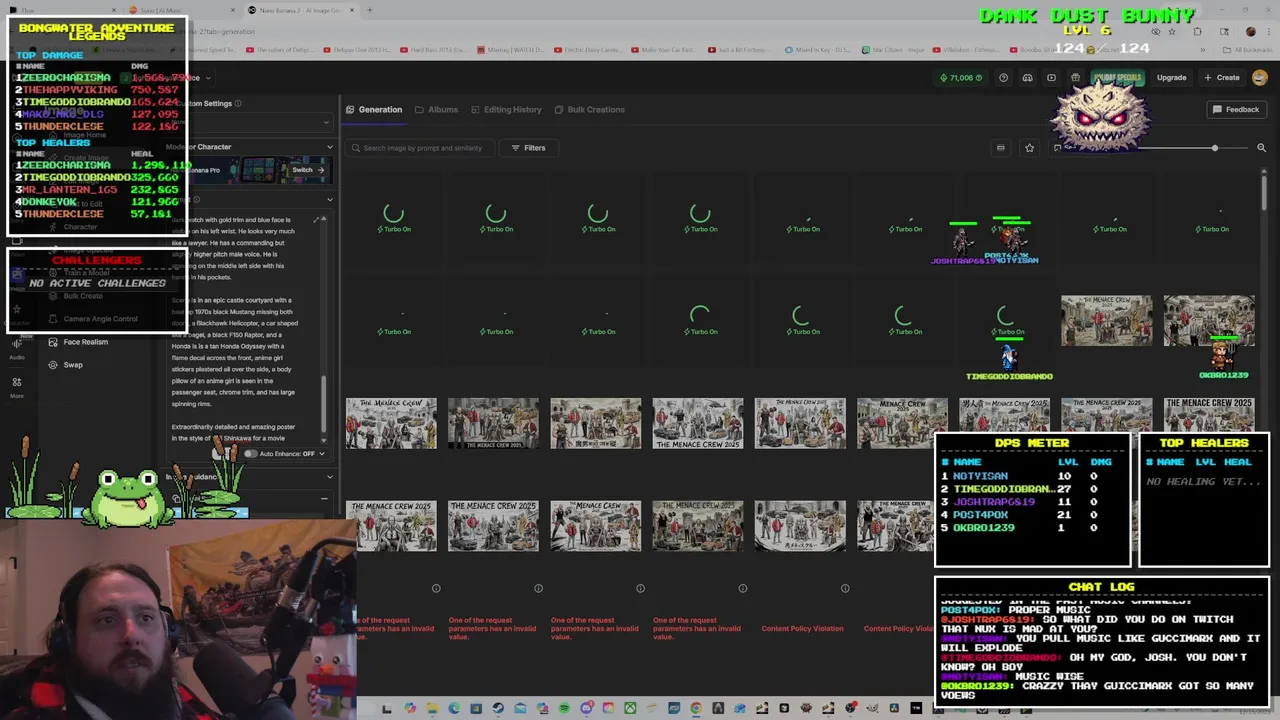Click info icon above the third invalid value error
Image resolution: width=1280 pixels, height=720 pixels.
(640, 588)
